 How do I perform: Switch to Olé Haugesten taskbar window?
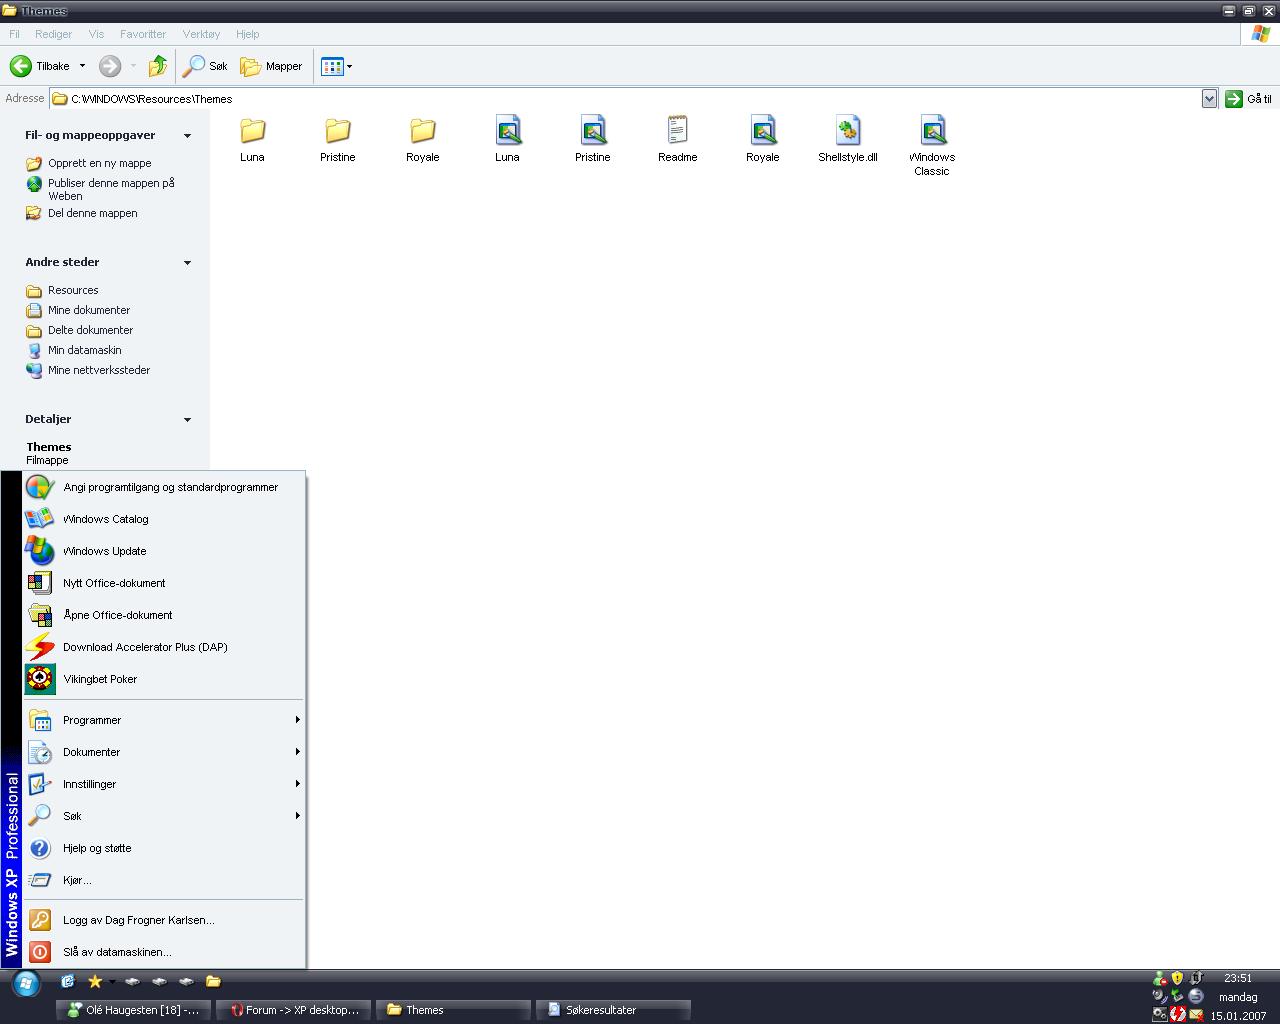[x=133, y=1010]
